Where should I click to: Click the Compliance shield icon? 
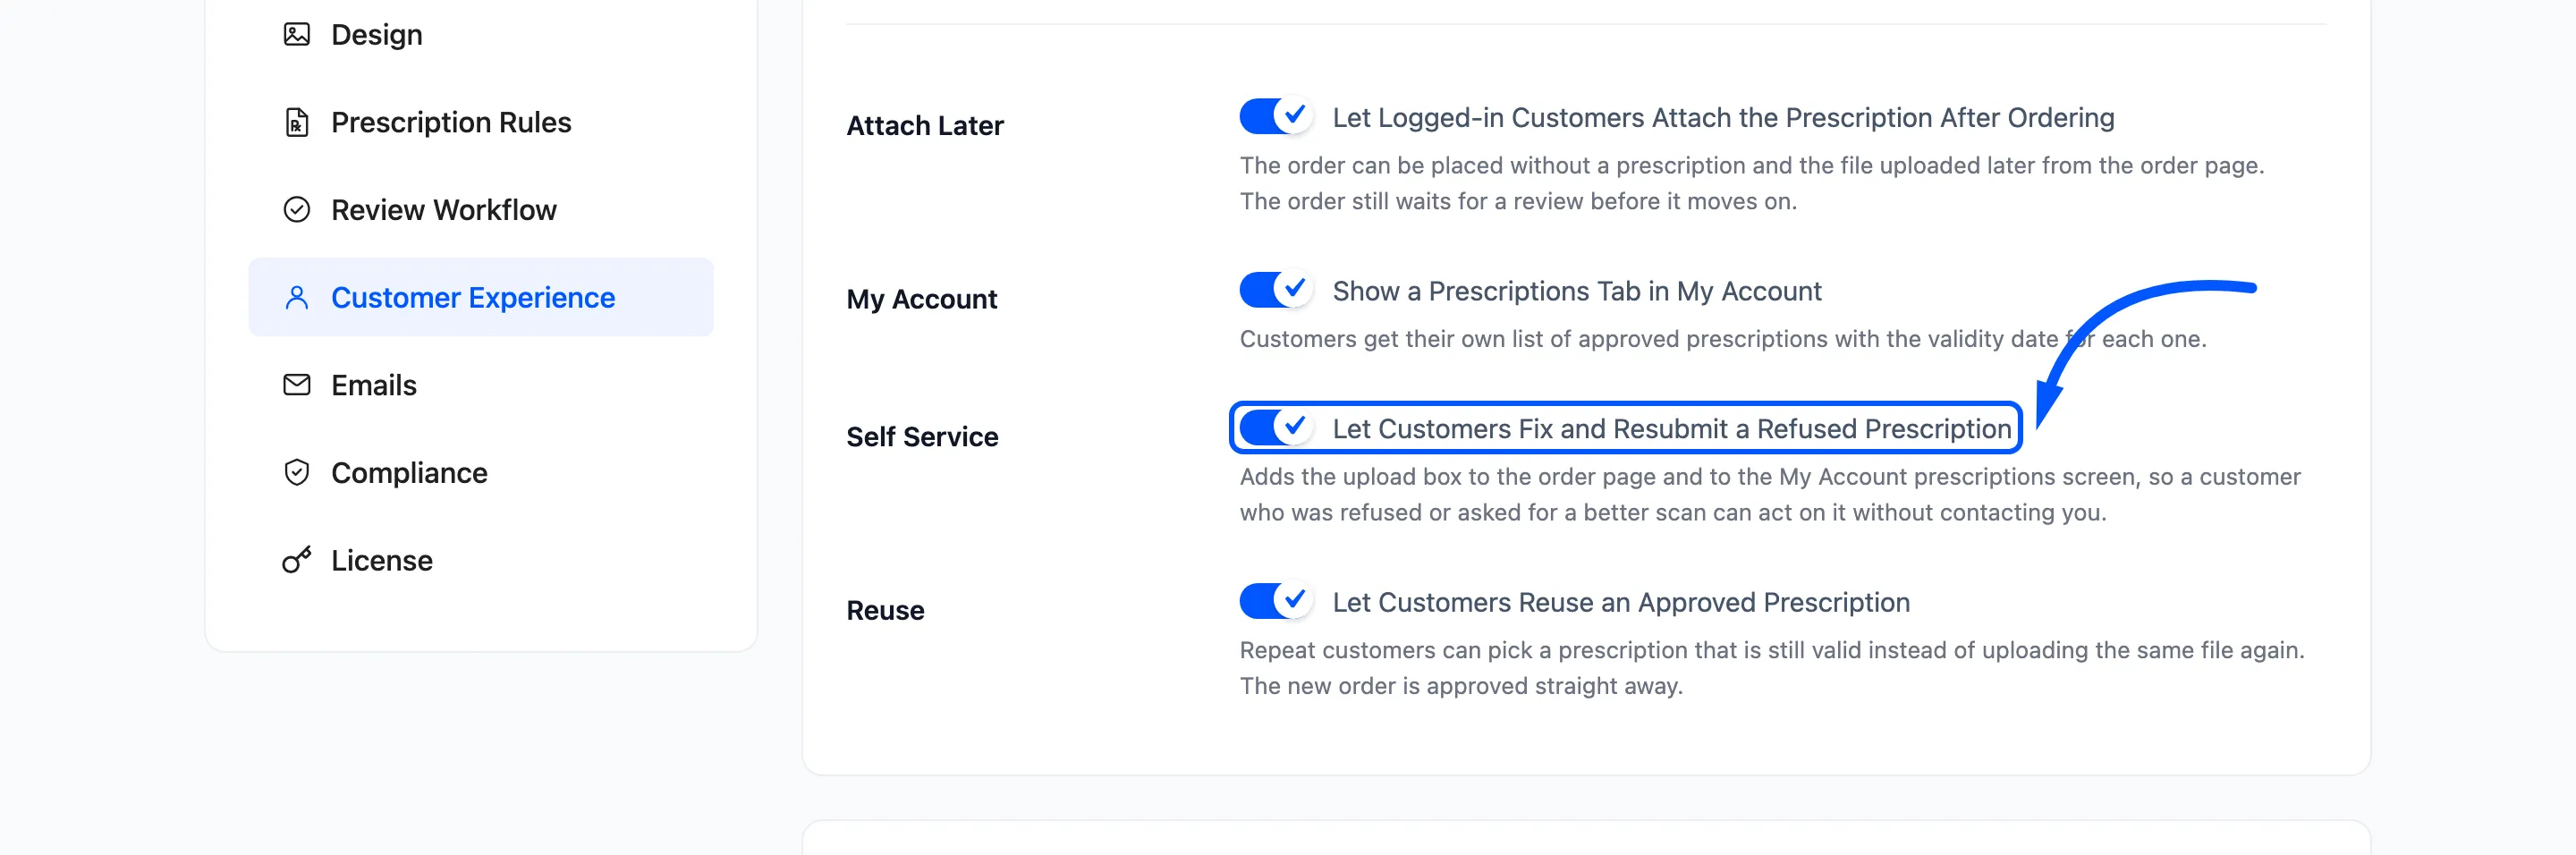click(297, 473)
